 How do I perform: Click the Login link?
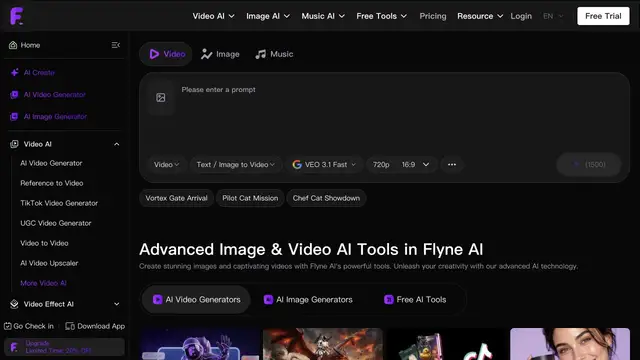[521, 16]
